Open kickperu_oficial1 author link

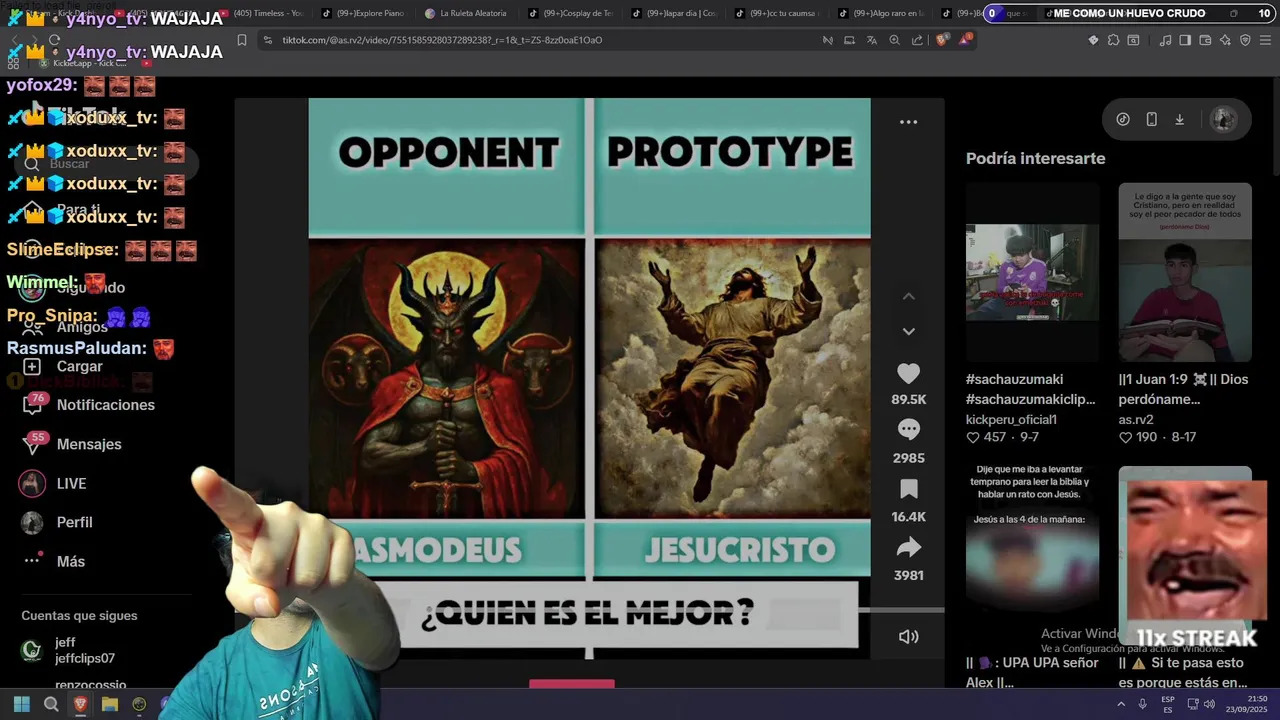coord(1011,420)
